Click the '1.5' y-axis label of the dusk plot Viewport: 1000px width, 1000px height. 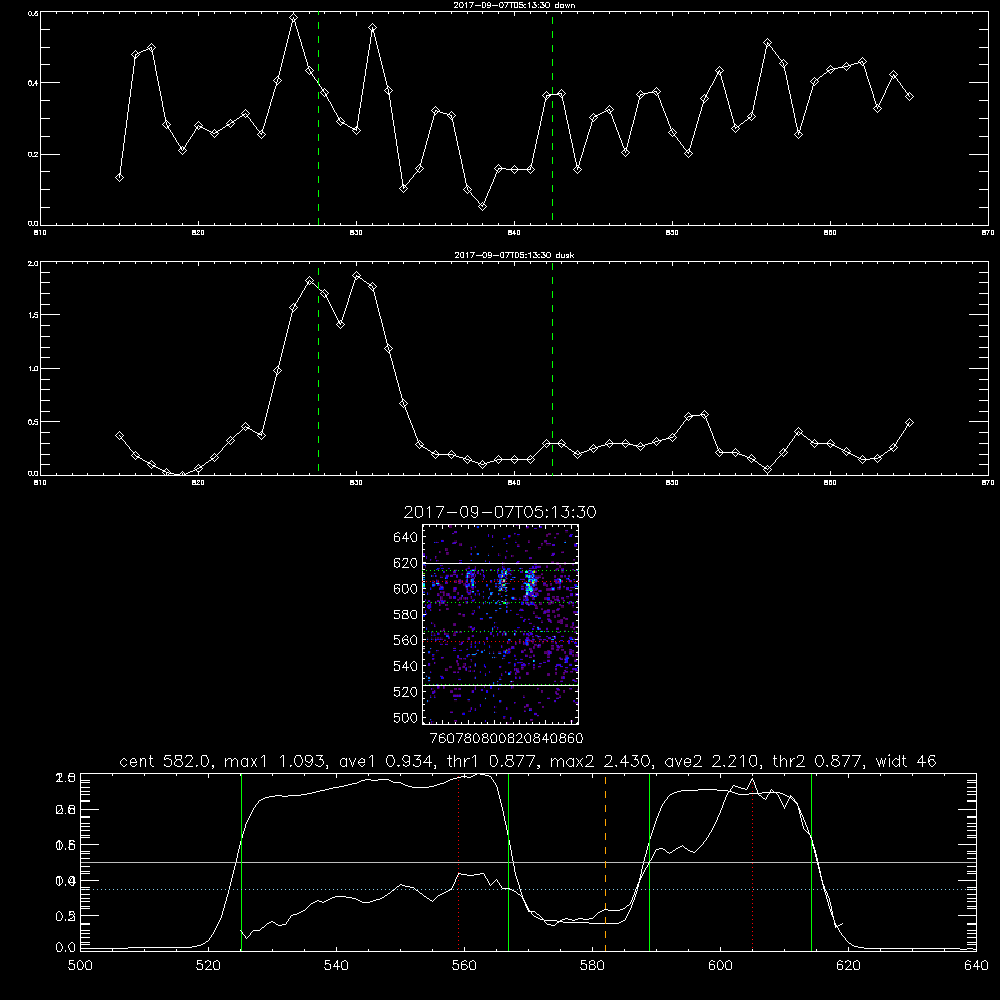(x=33, y=315)
